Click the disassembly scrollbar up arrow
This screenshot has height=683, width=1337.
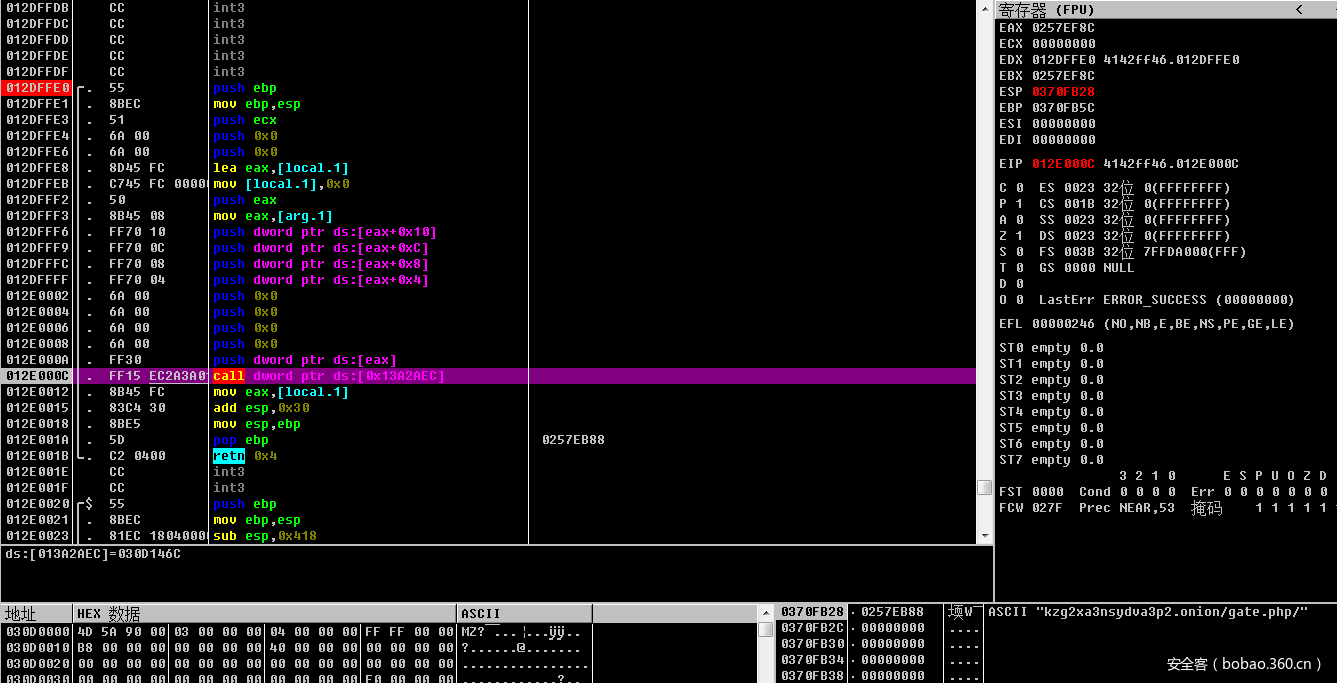(985, 6)
